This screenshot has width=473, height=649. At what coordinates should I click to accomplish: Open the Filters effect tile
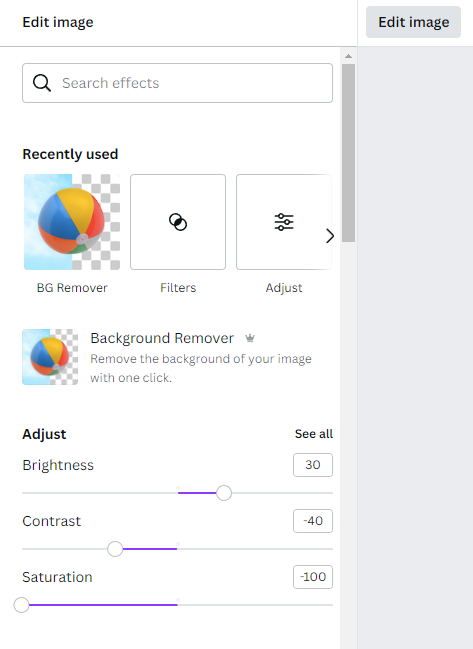click(x=178, y=222)
